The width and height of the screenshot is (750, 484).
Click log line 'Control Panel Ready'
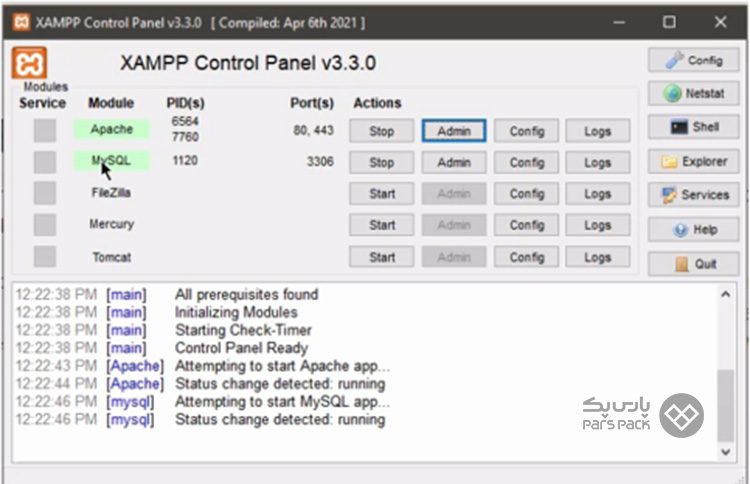[242, 348]
